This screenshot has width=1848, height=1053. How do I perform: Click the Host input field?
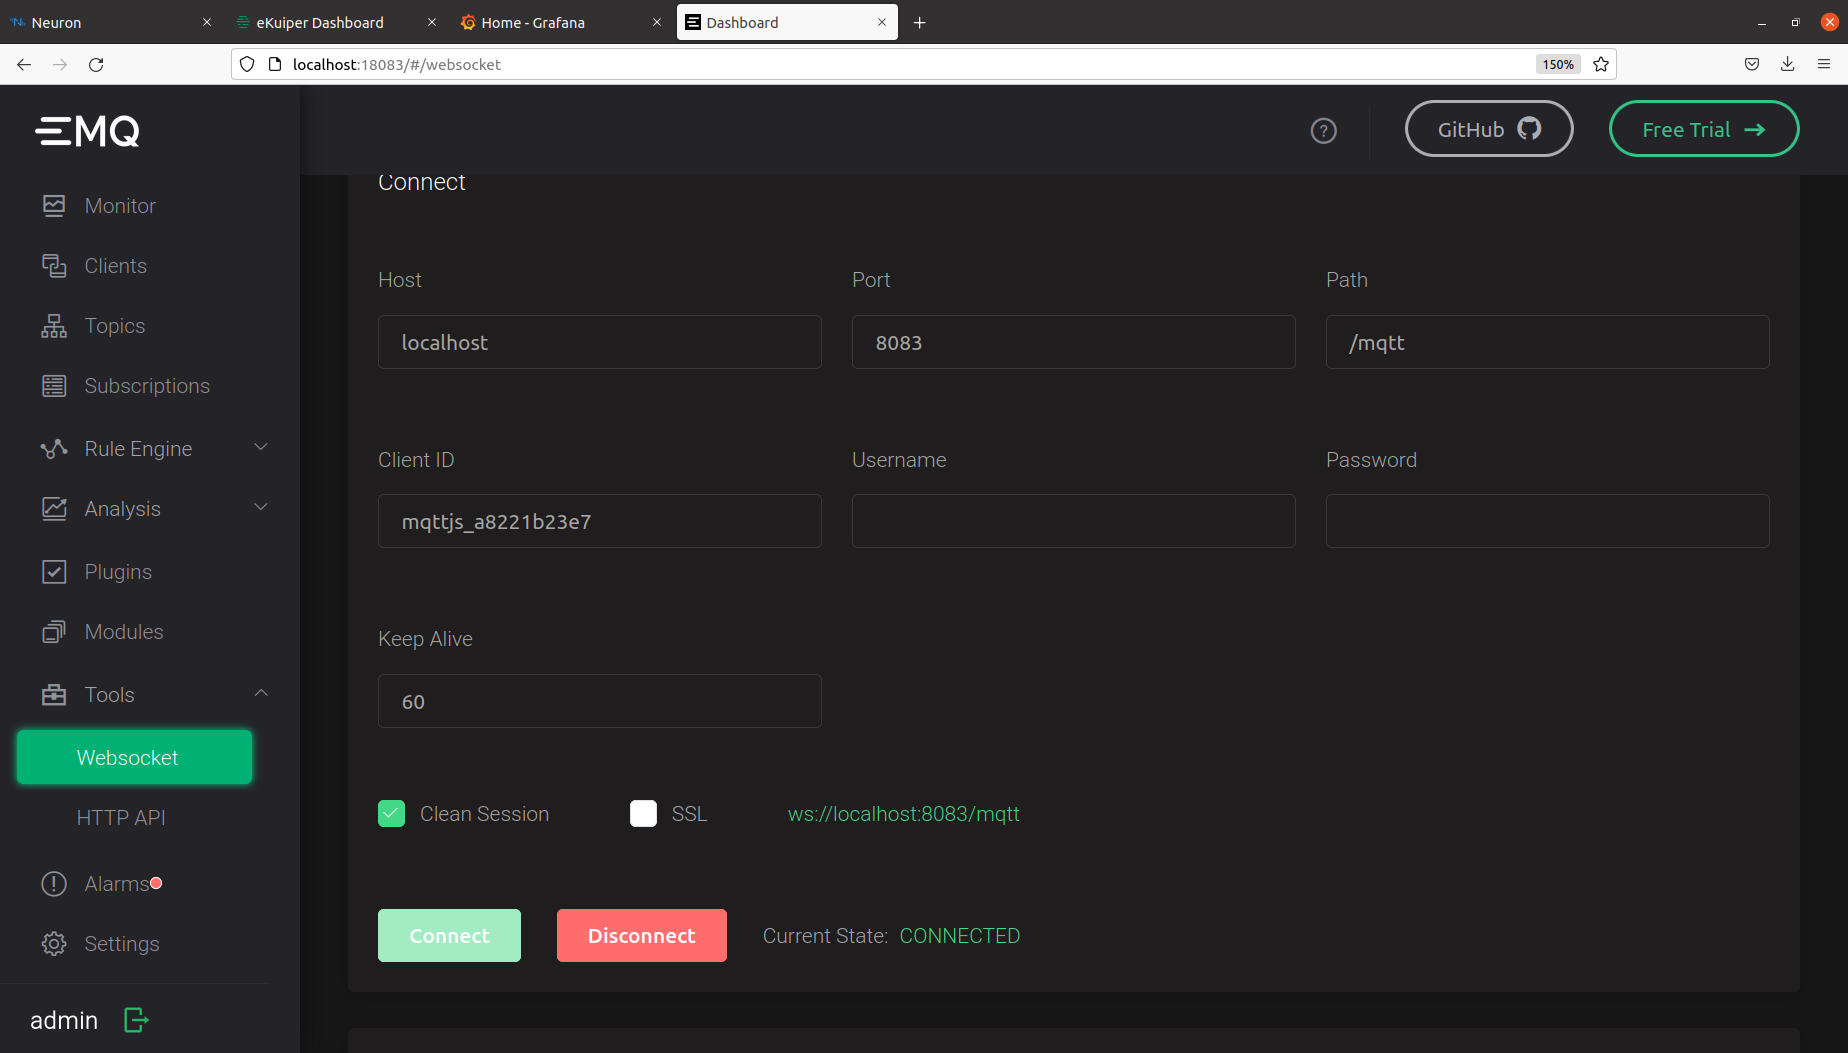click(600, 342)
